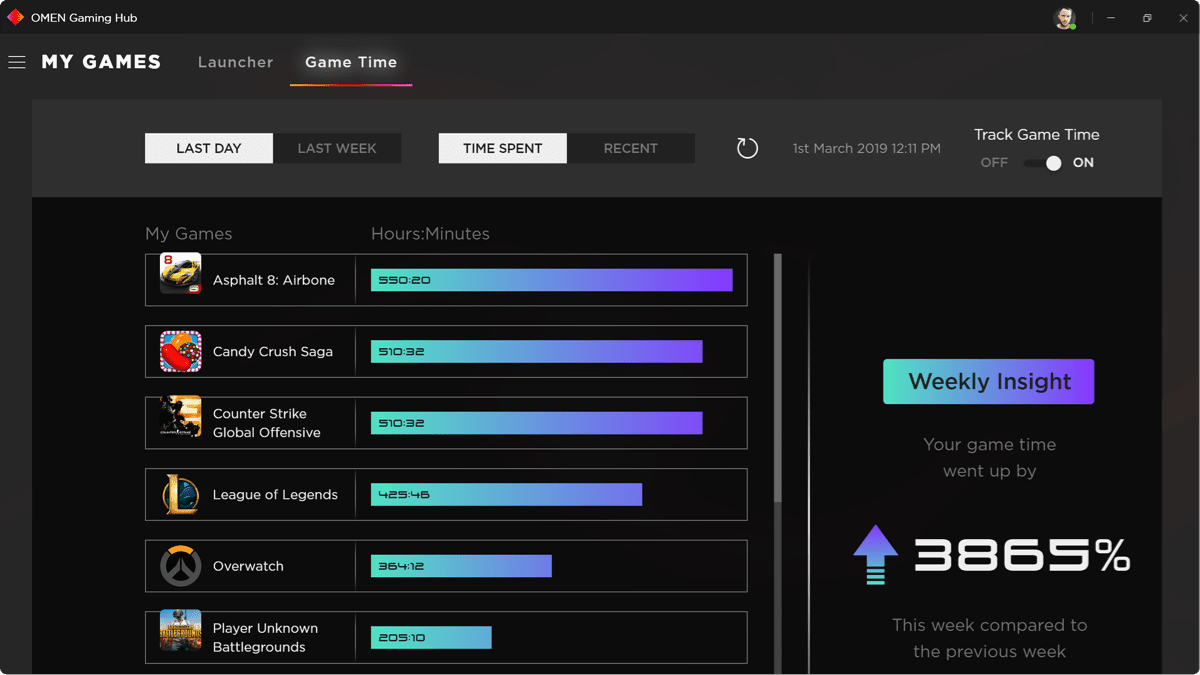Click the League of Legends 425:46 bar
The height and width of the screenshot is (675, 1200).
(506, 494)
